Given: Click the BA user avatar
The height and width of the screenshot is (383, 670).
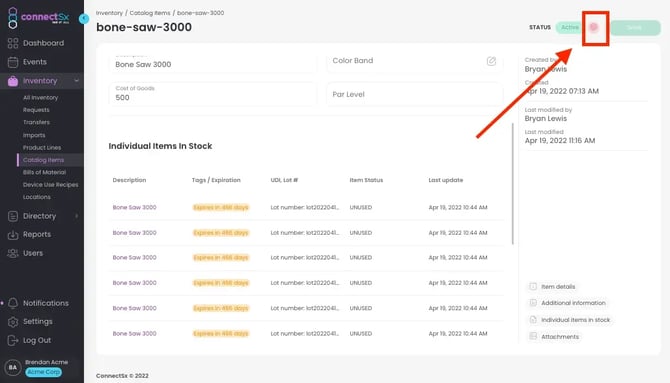Looking at the screenshot, I should [13, 367].
